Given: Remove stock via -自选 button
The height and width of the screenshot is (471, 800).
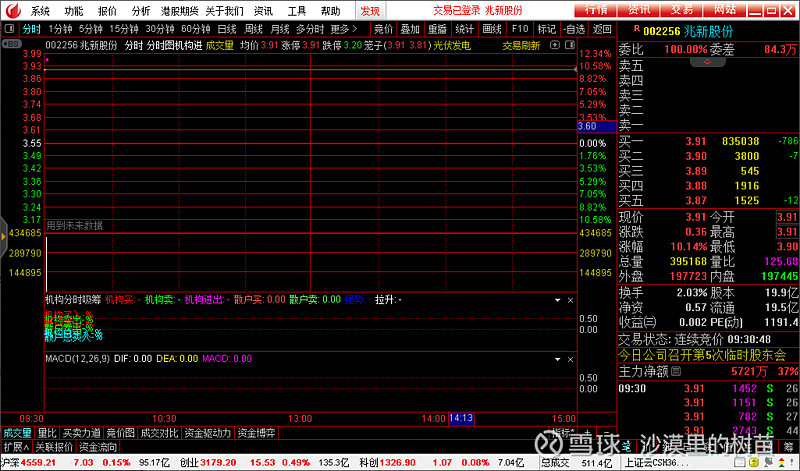Looking at the screenshot, I should coord(575,29).
